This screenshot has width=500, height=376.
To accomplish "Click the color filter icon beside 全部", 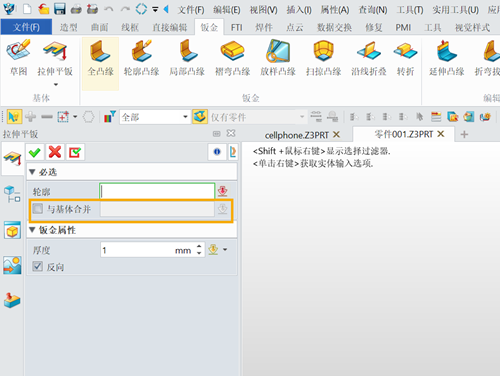I will (x=109, y=117).
